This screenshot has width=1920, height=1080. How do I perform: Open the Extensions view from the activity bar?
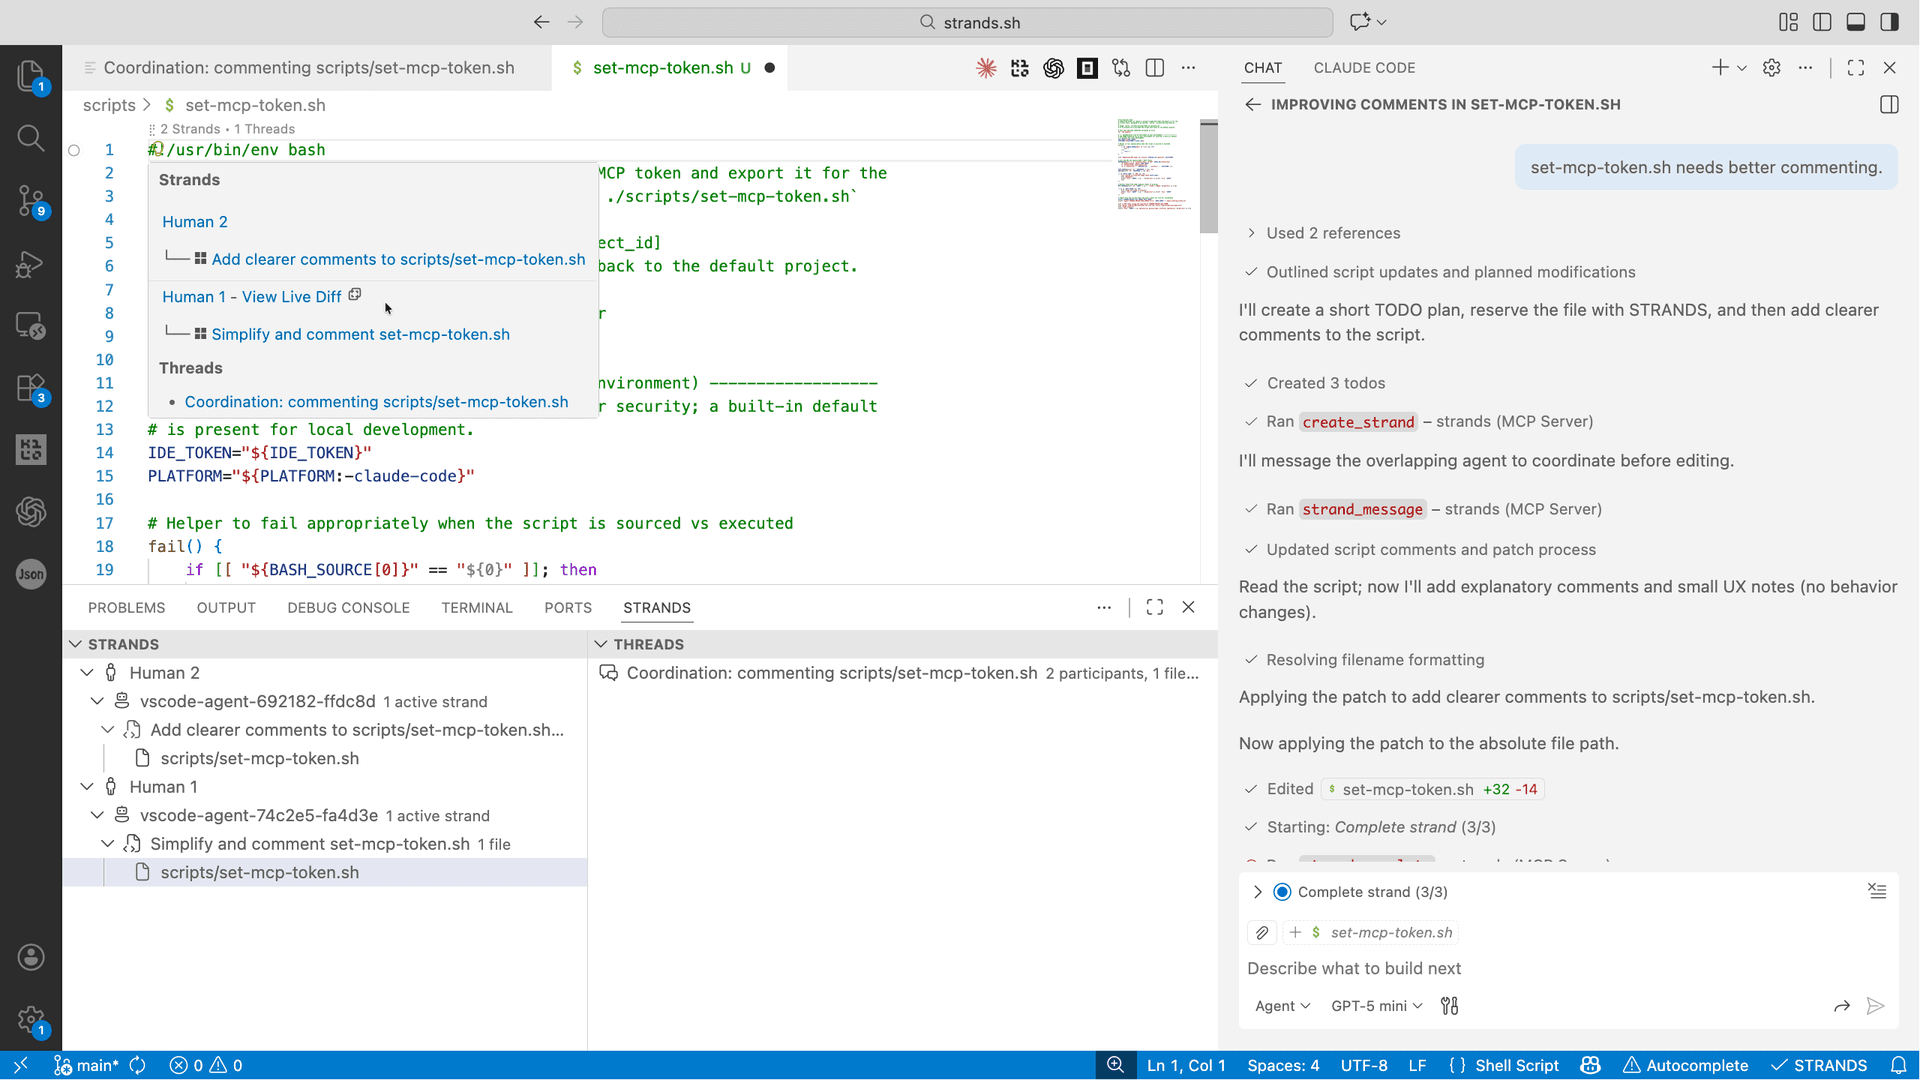31,387
